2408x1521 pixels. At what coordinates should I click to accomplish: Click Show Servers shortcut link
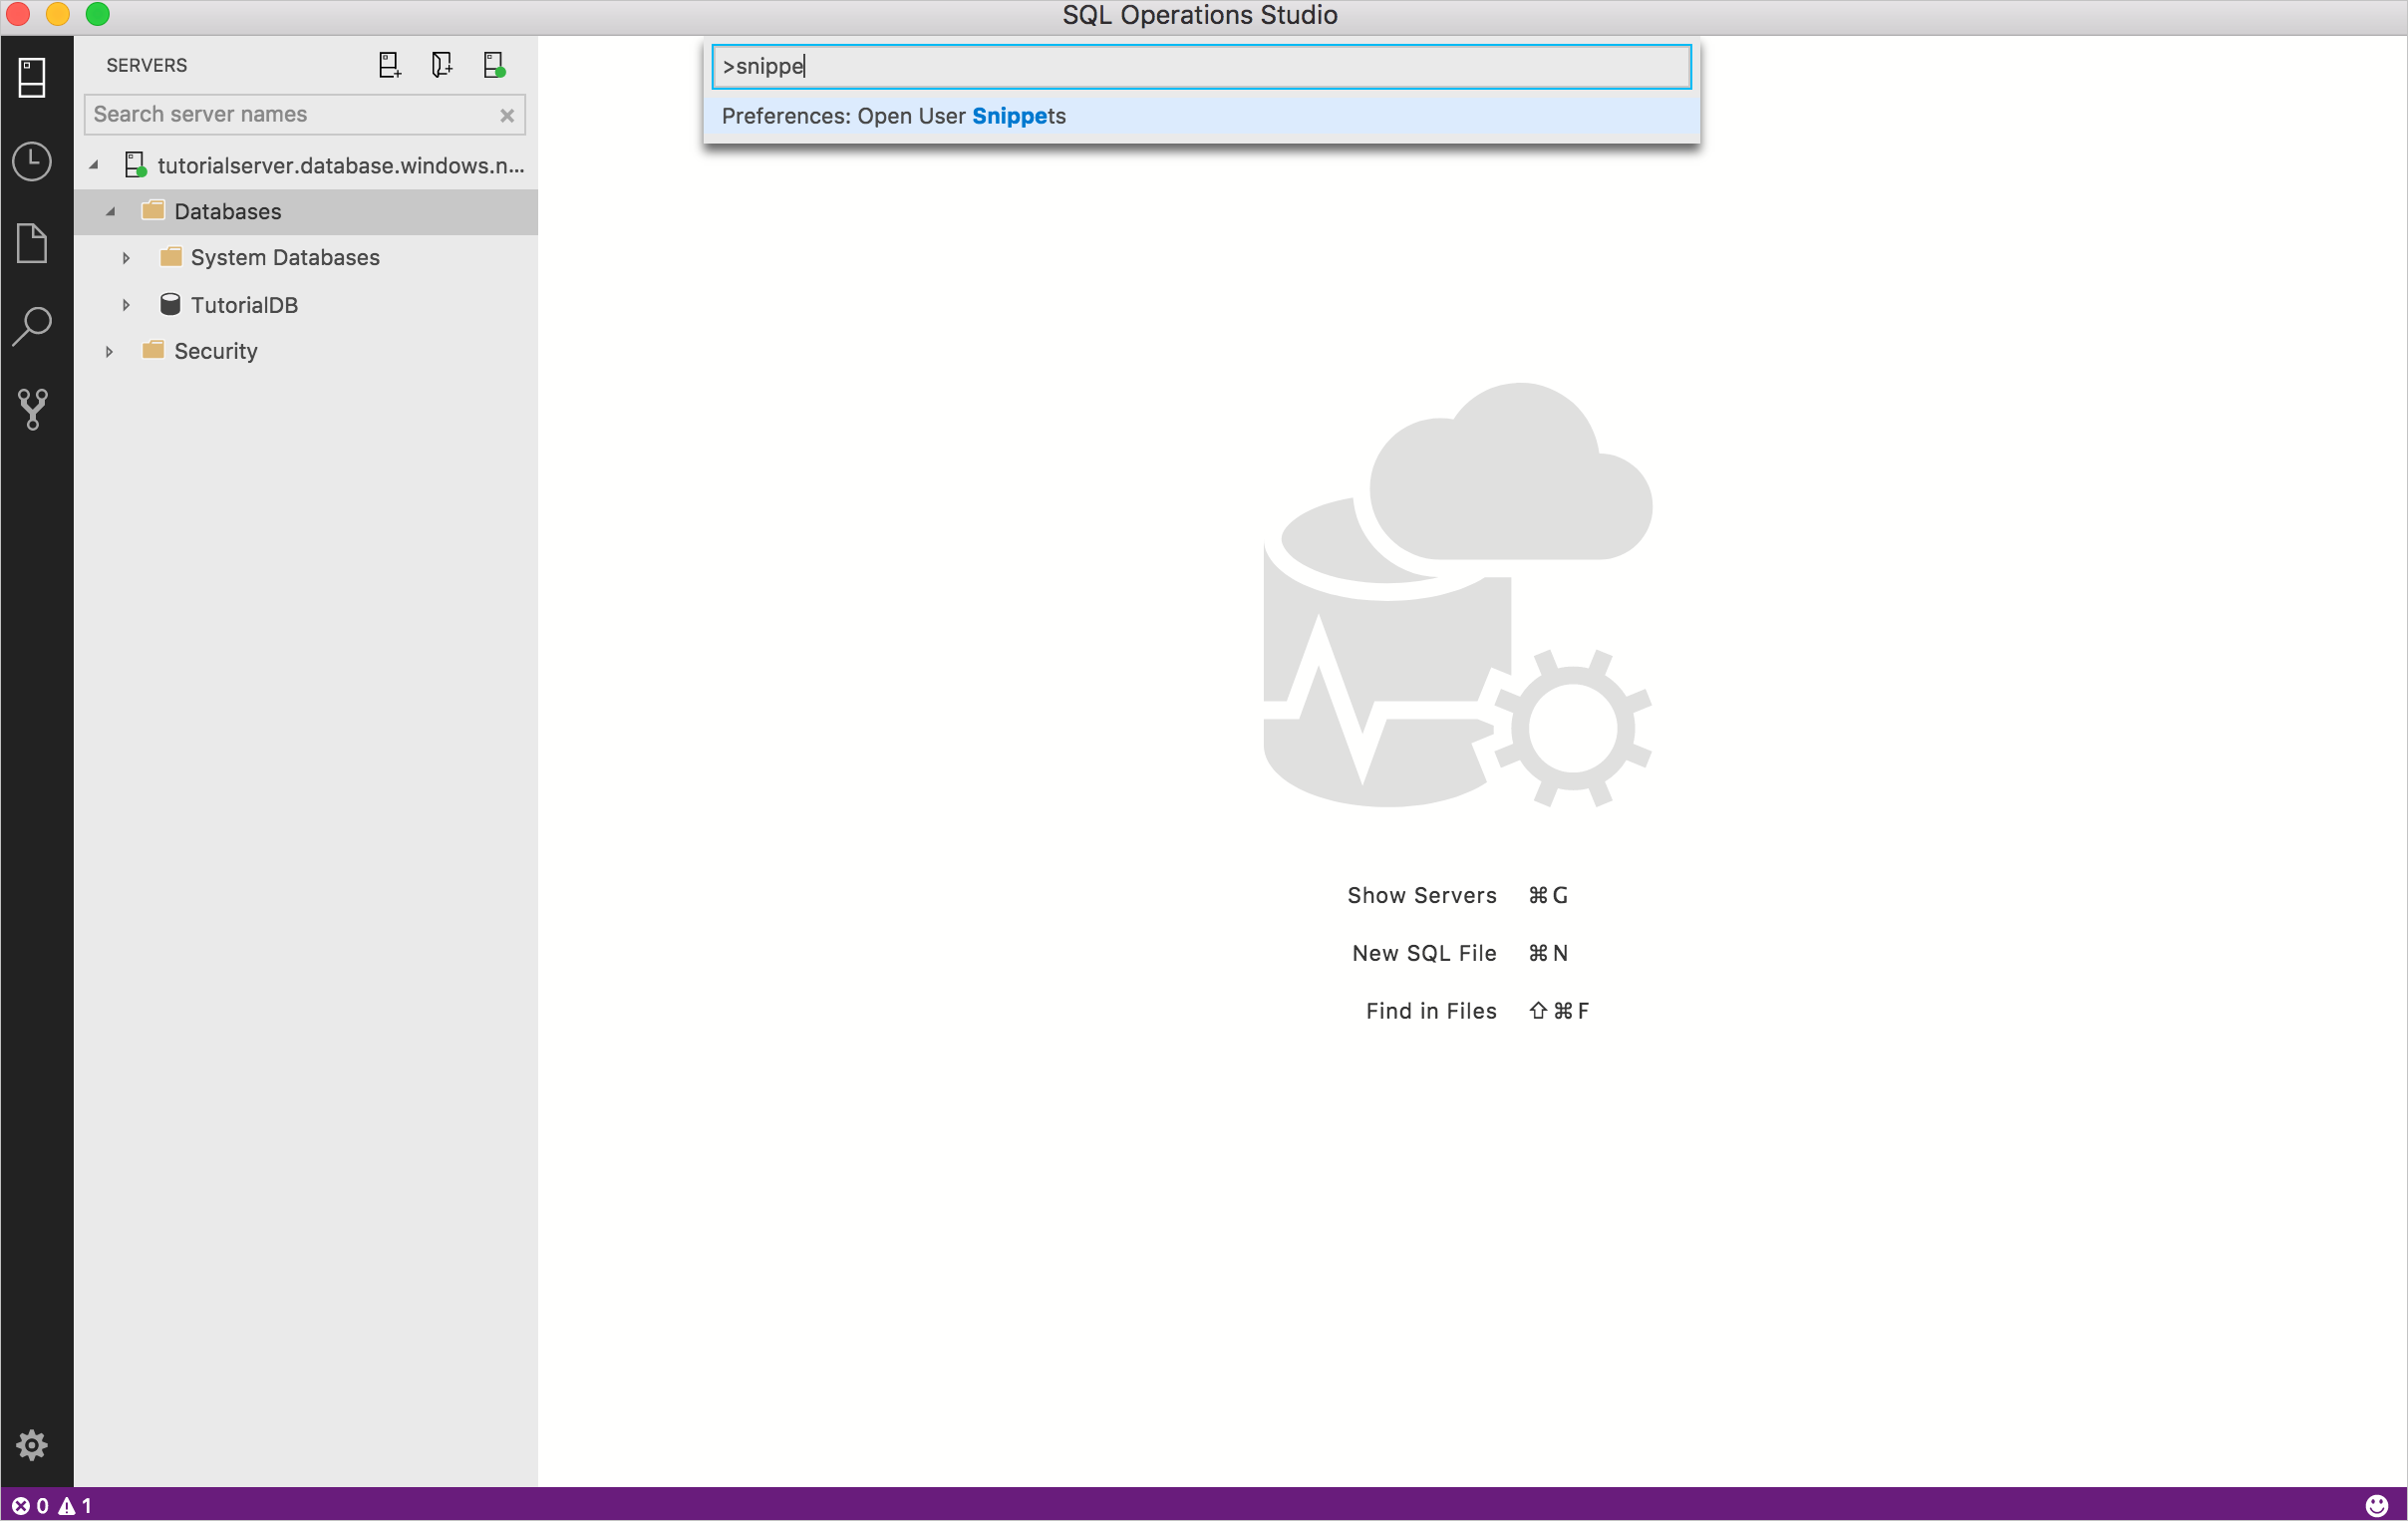pos(1420,894)
